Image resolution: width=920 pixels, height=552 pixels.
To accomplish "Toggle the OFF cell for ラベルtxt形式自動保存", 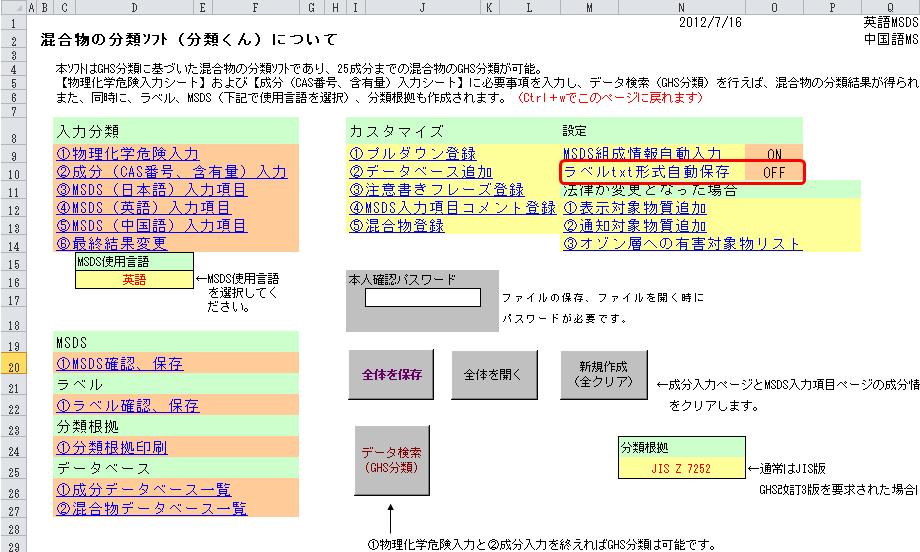I will coord(774,172).
